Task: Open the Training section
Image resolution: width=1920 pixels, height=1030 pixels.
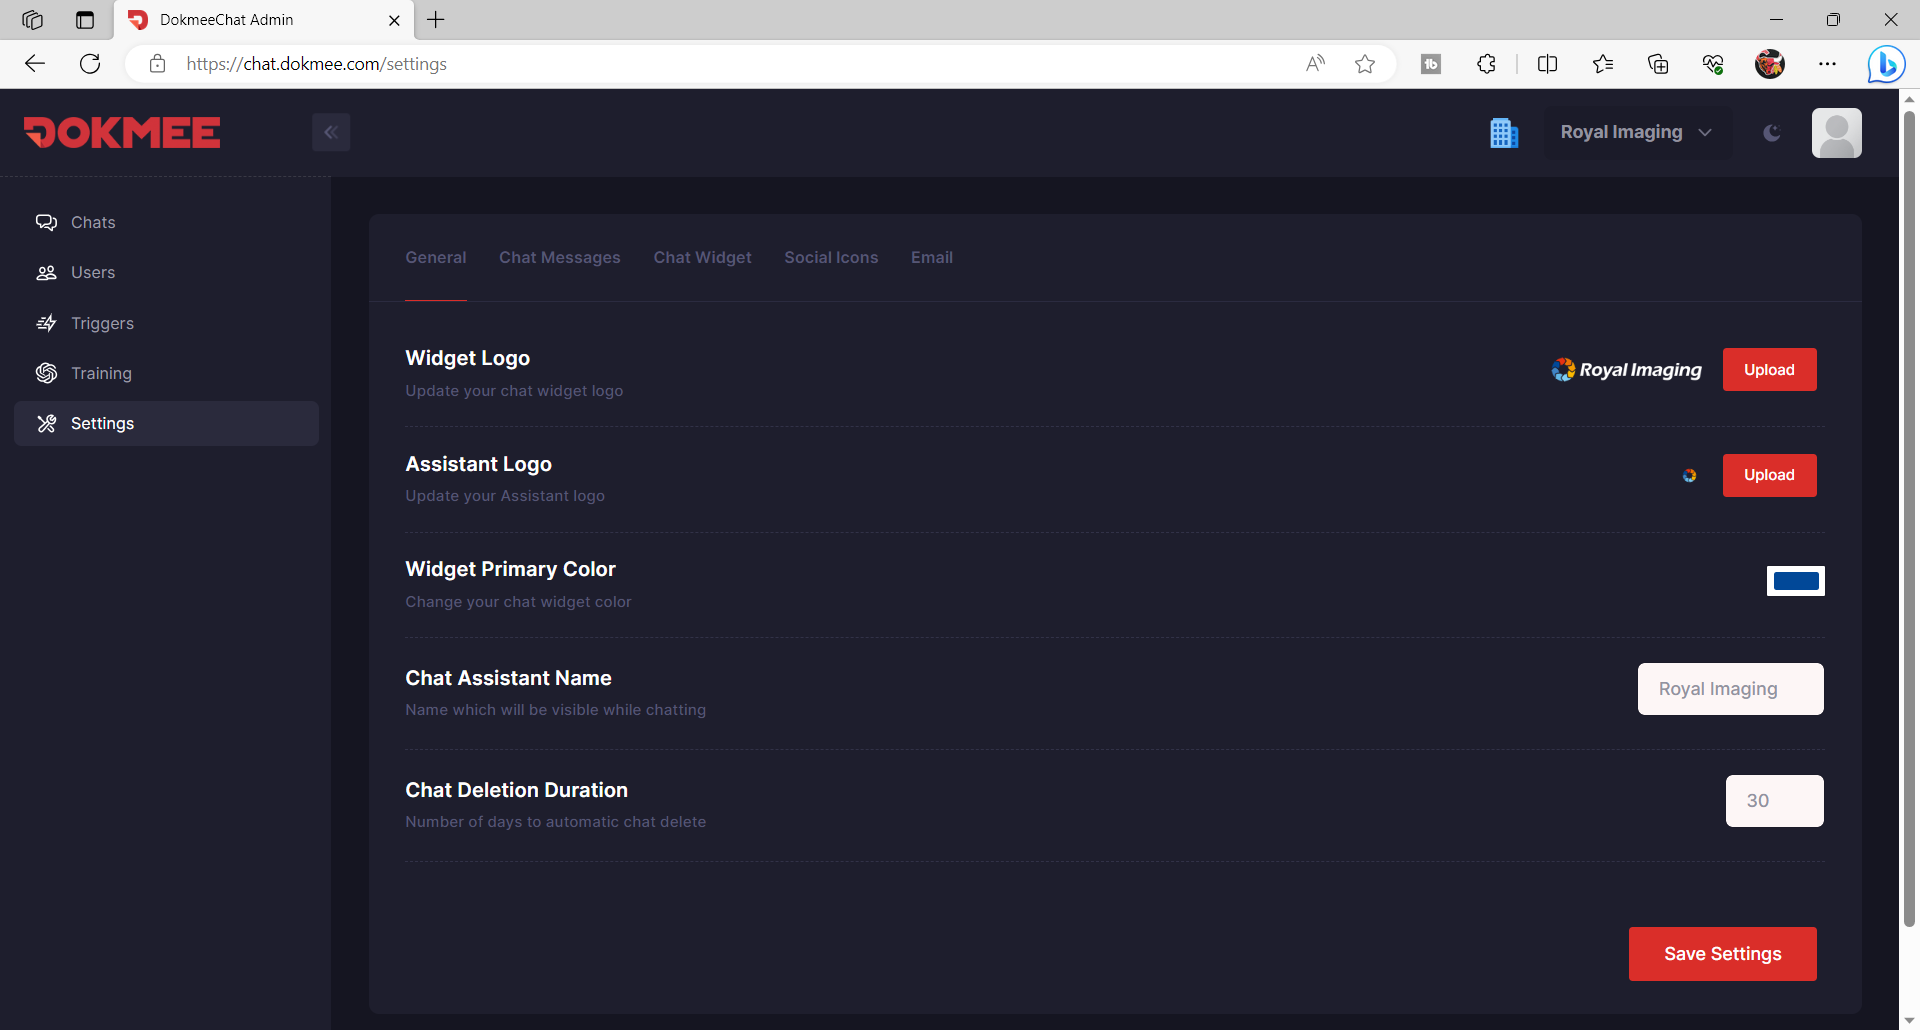Action: click(x=101, y=373)
